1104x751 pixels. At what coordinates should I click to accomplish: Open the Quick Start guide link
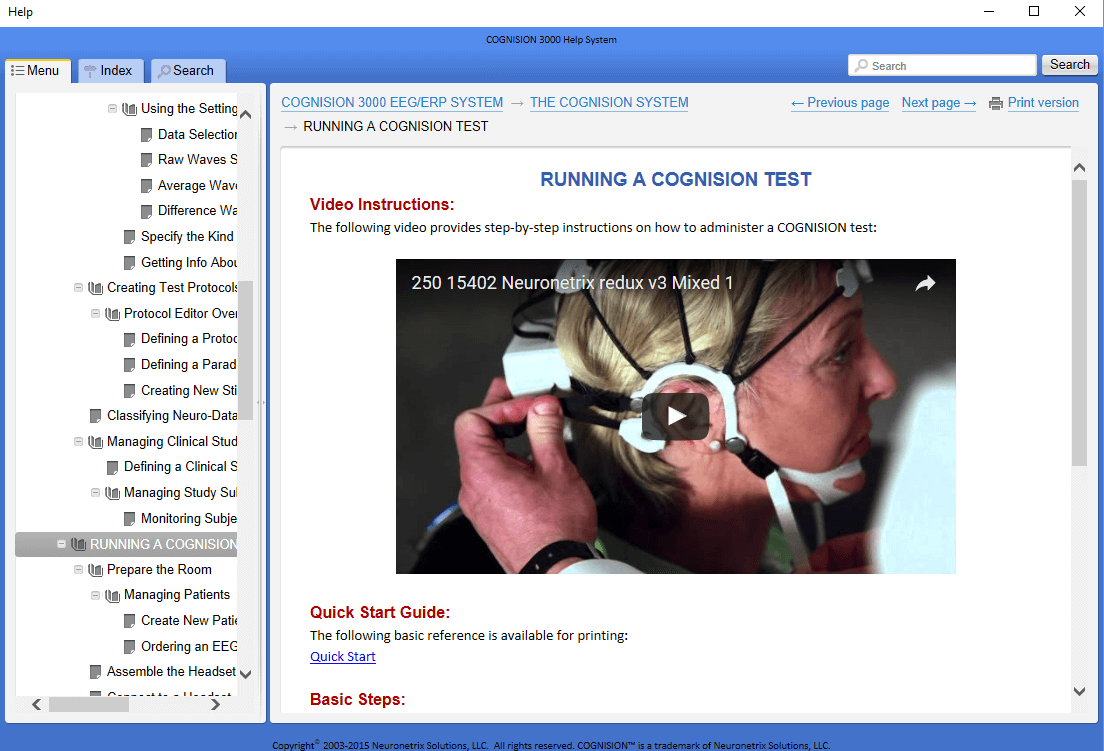point(343,657)
